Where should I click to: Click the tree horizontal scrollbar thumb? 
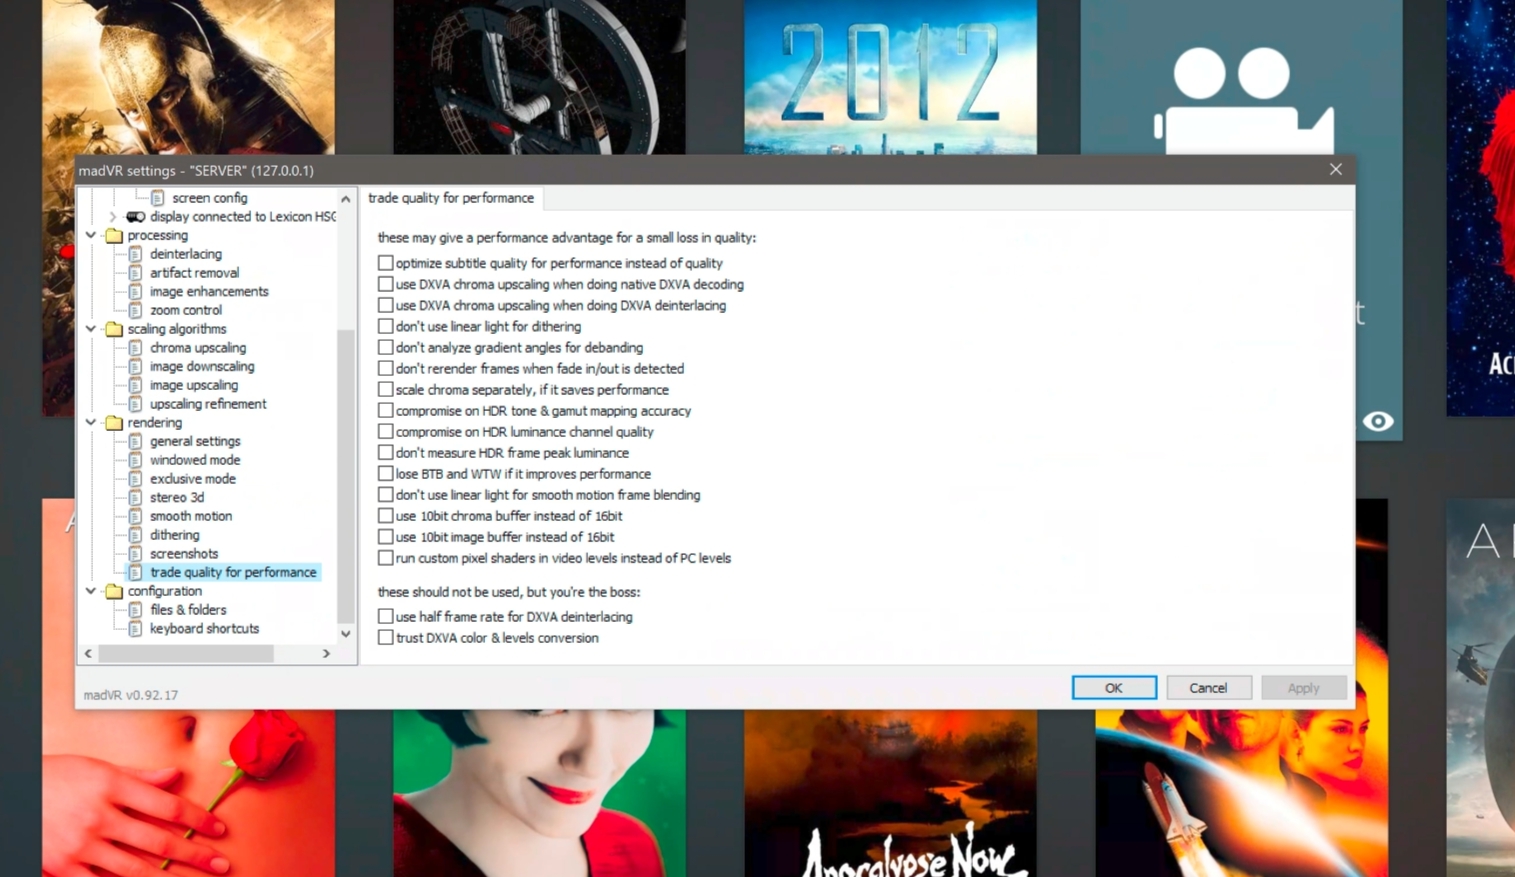(186, 653)
